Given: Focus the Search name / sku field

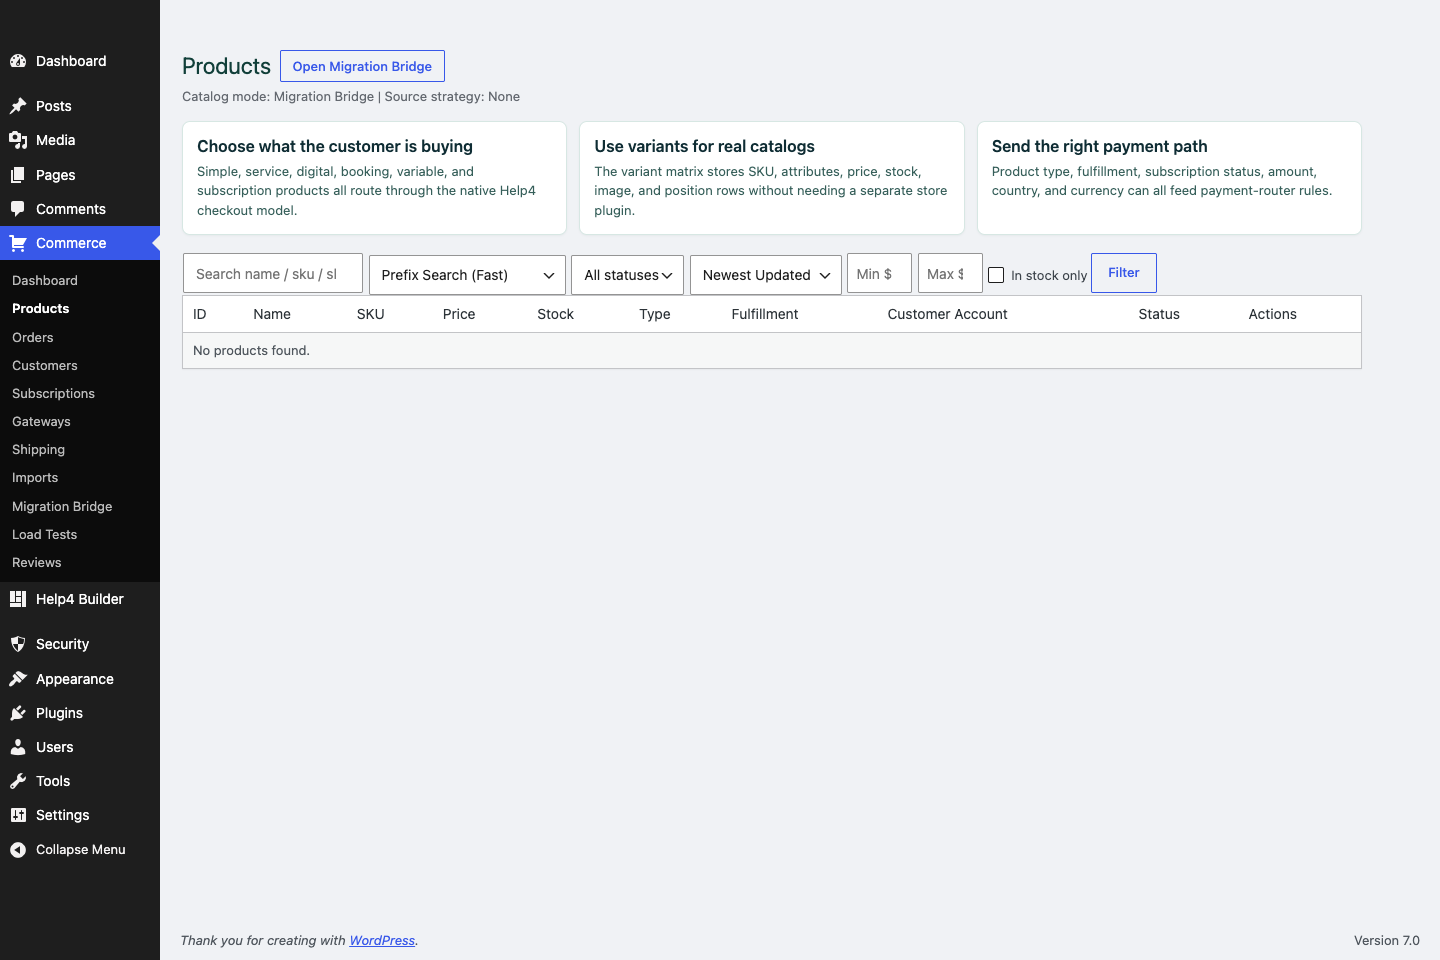Looking at the screenshot, I should (273, 273).
